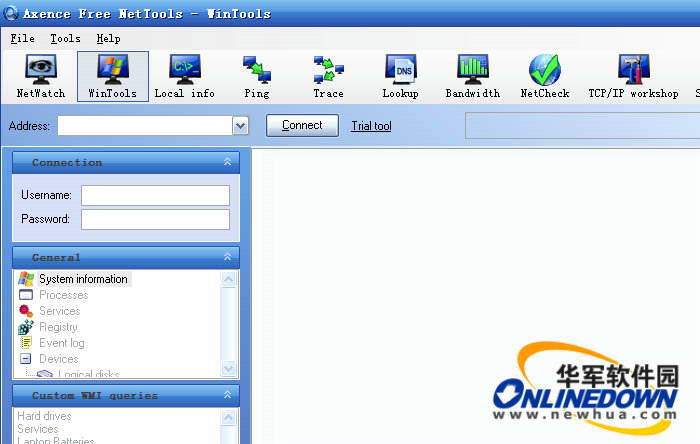The height and width of the screenshot is (444, 700).
Task: Open the Tools menu
Action: [x=65, y=39]
